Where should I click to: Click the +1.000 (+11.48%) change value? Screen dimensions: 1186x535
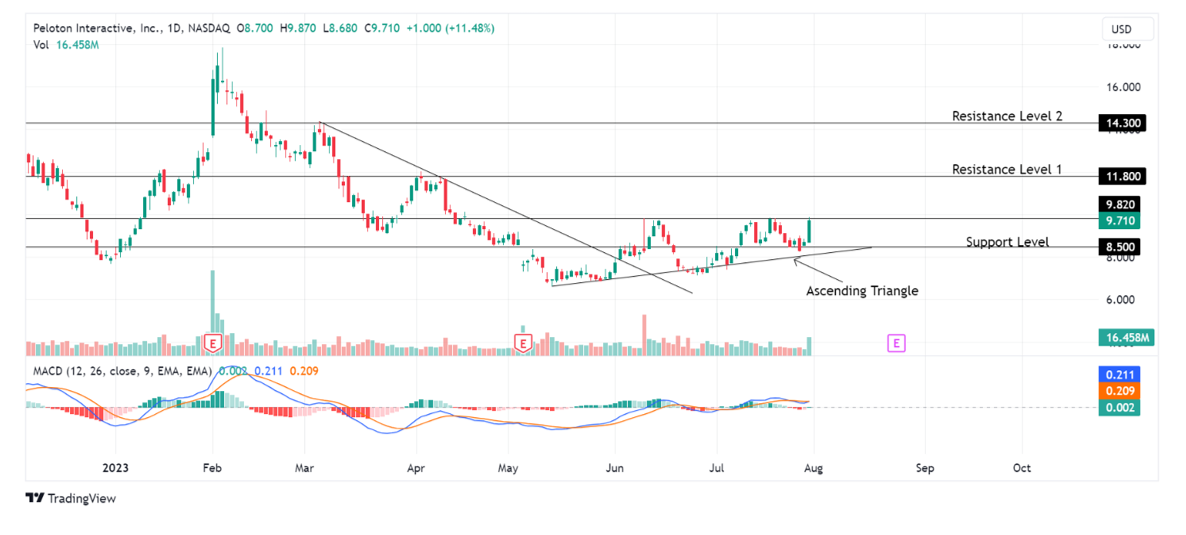452,29
